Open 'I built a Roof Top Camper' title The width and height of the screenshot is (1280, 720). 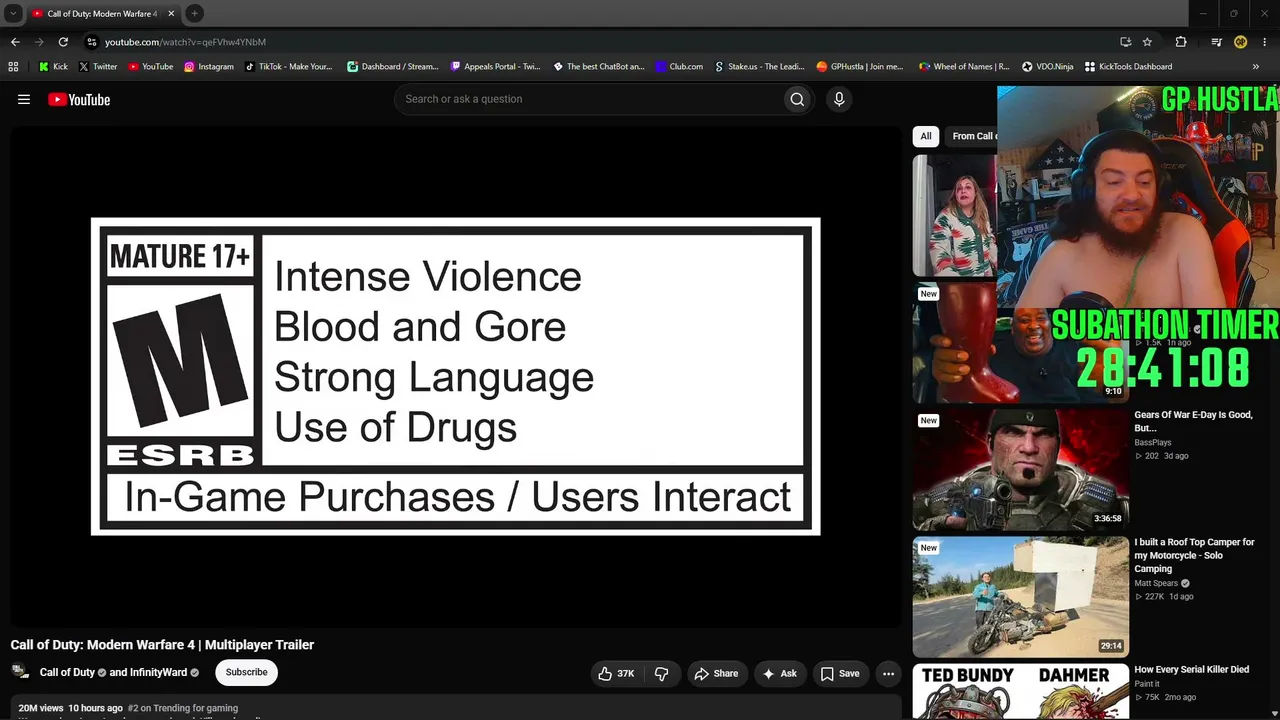(1194, 555)
